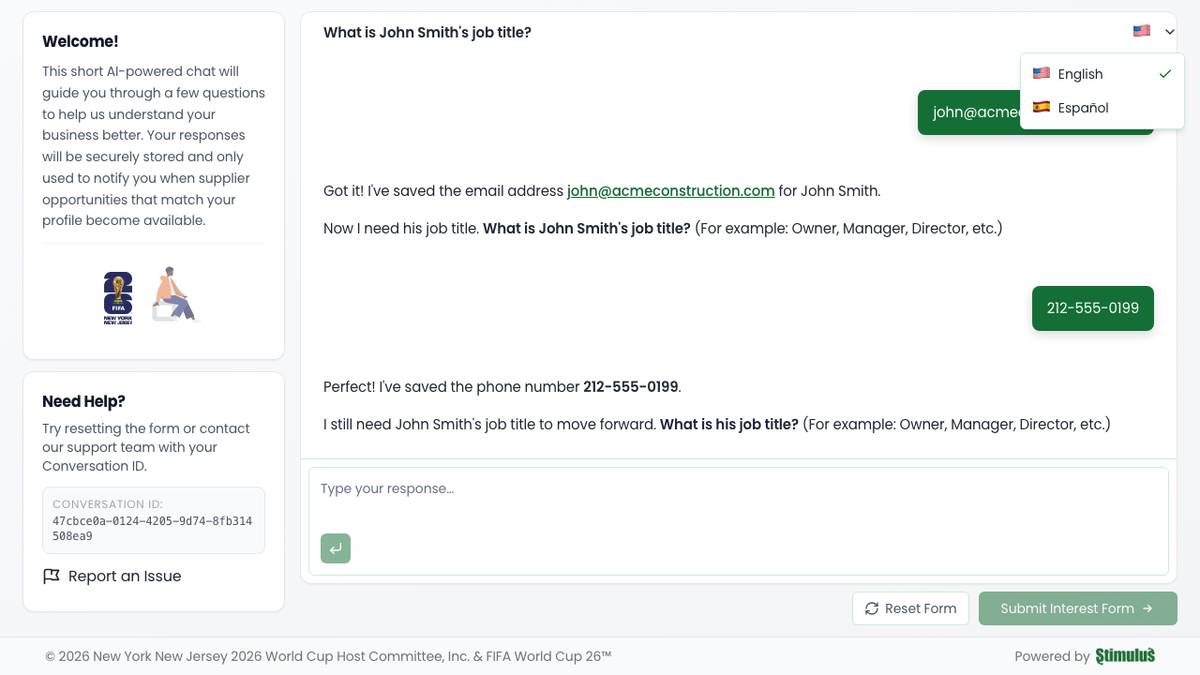The width and height of the screenshot is (1200, 675).
Task: Click the flag icon beside Report an Issue
Action: [51, 575]
